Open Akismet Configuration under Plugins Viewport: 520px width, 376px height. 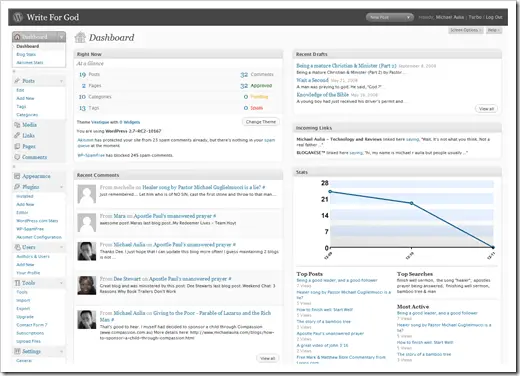tap(39, 237)
